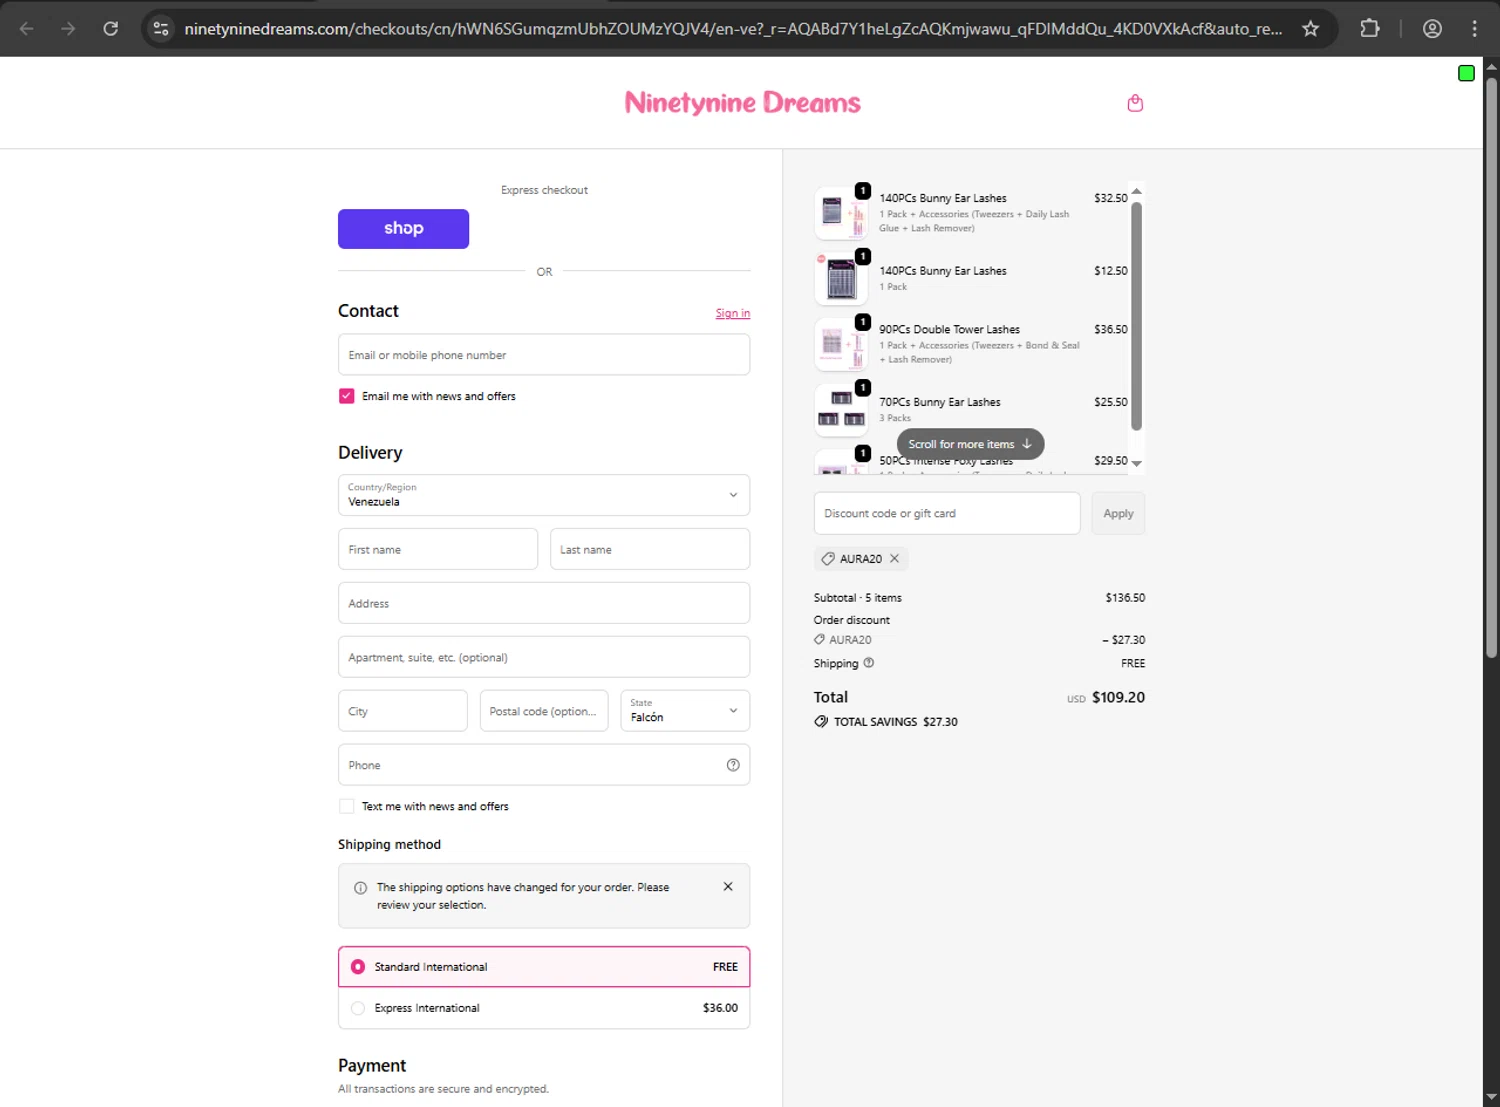Screen dimensions: 1500x1107
Task: Open the State dropdown showing Falcón
Action: 685,711
